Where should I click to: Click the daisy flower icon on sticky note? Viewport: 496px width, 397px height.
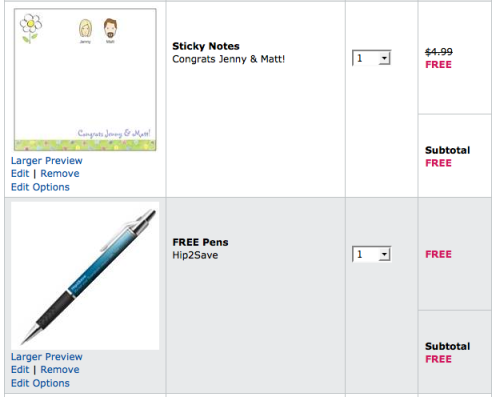click(30, 28)
